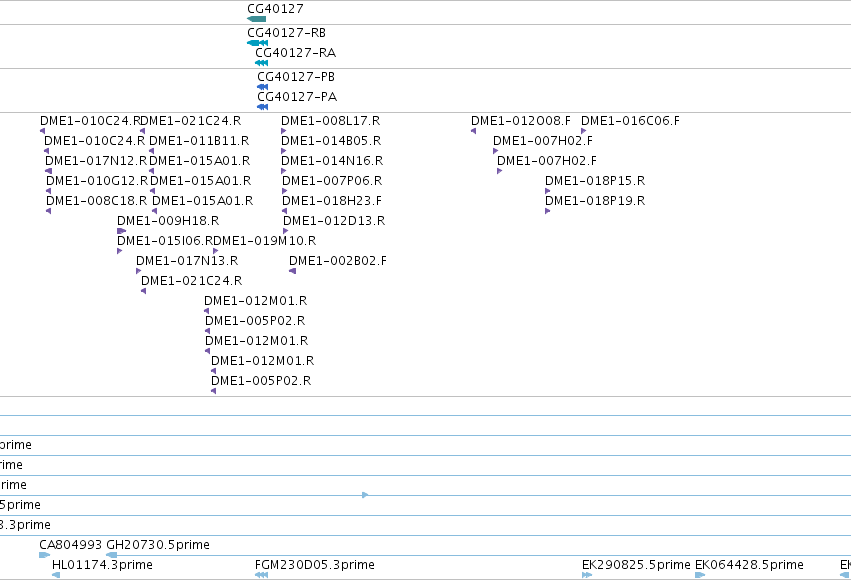Viewport: 851px width, 580px height.
Task: Select the DME1-008C18.R label
Action: 97,201
